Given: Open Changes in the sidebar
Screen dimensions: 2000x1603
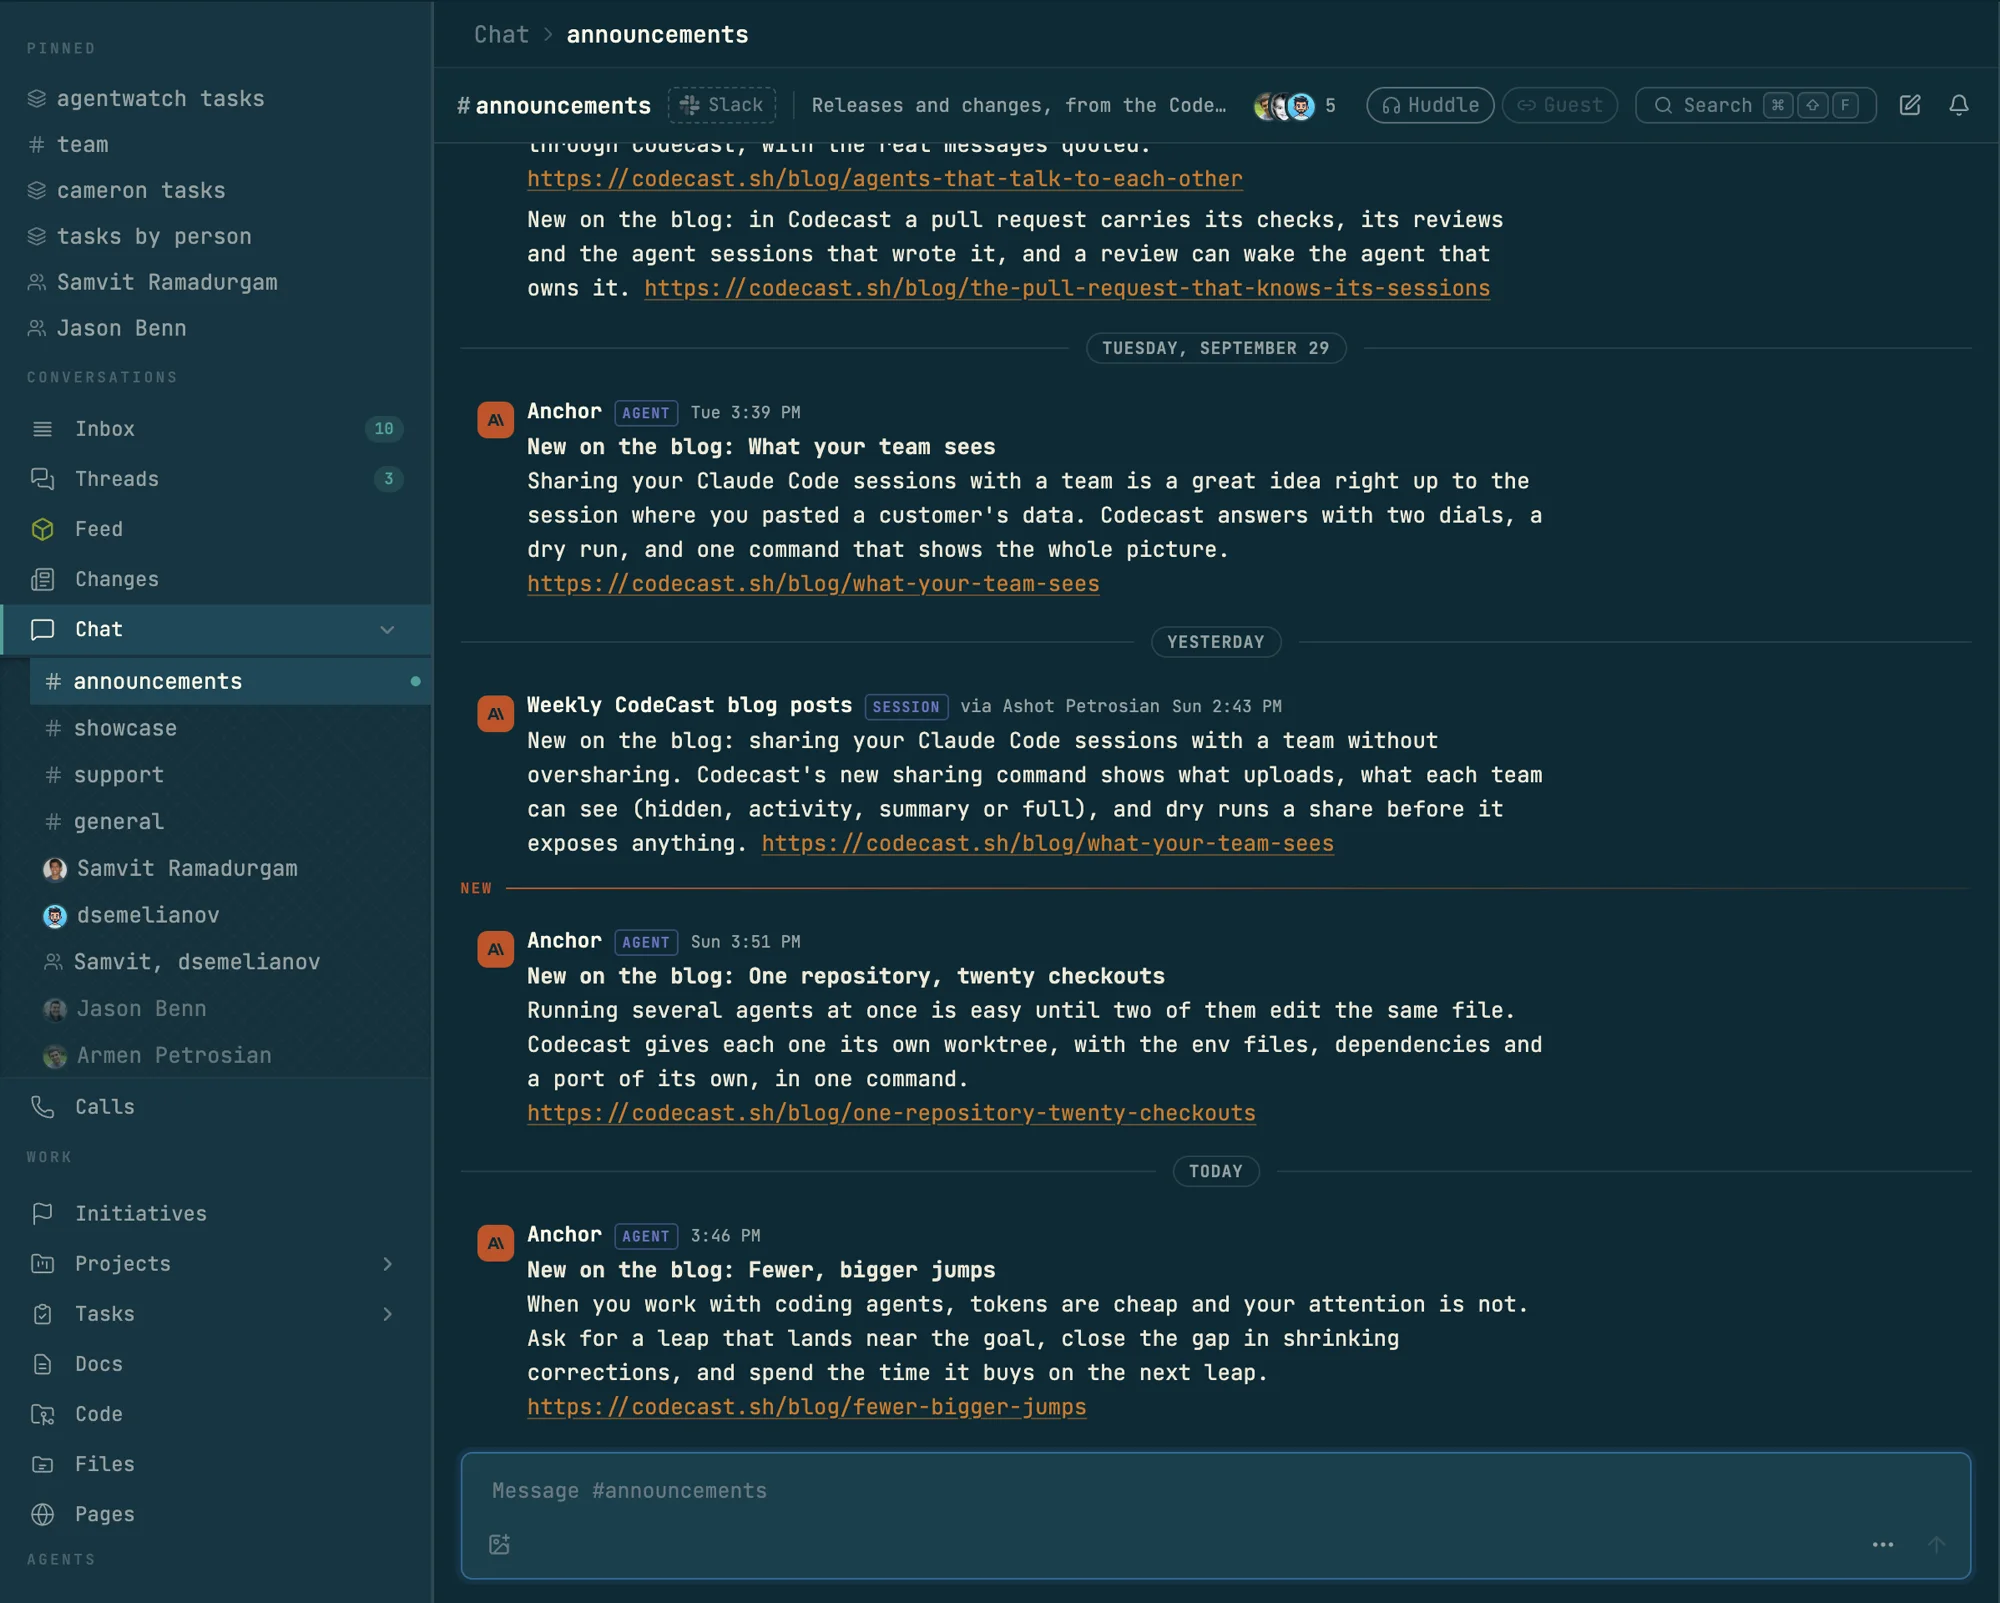Looking at the screenshot, I should point(216,579).
